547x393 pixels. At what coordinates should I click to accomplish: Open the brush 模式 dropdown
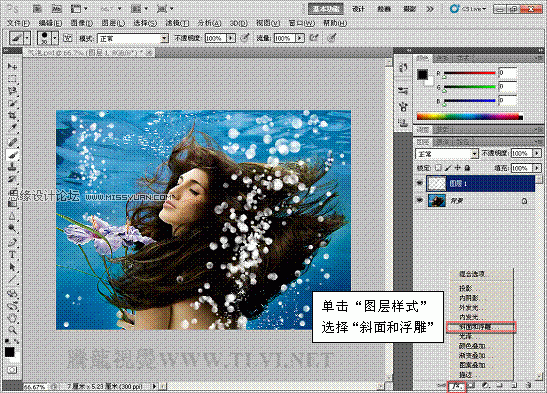[x=133, y=38]
